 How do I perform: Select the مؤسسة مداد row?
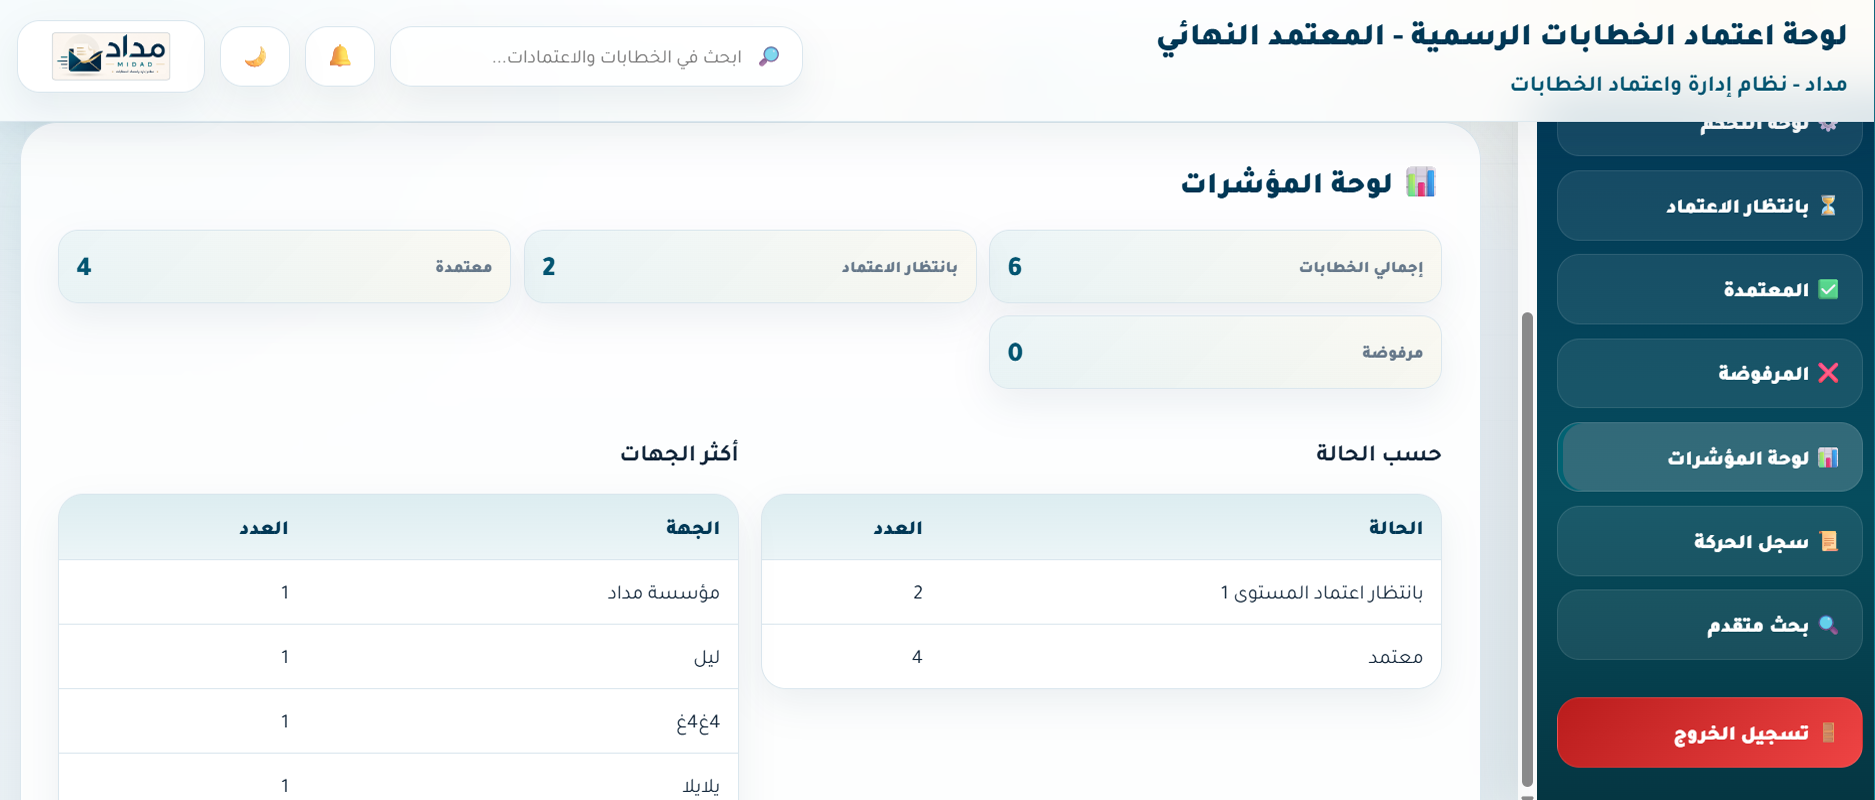(398, 592)
